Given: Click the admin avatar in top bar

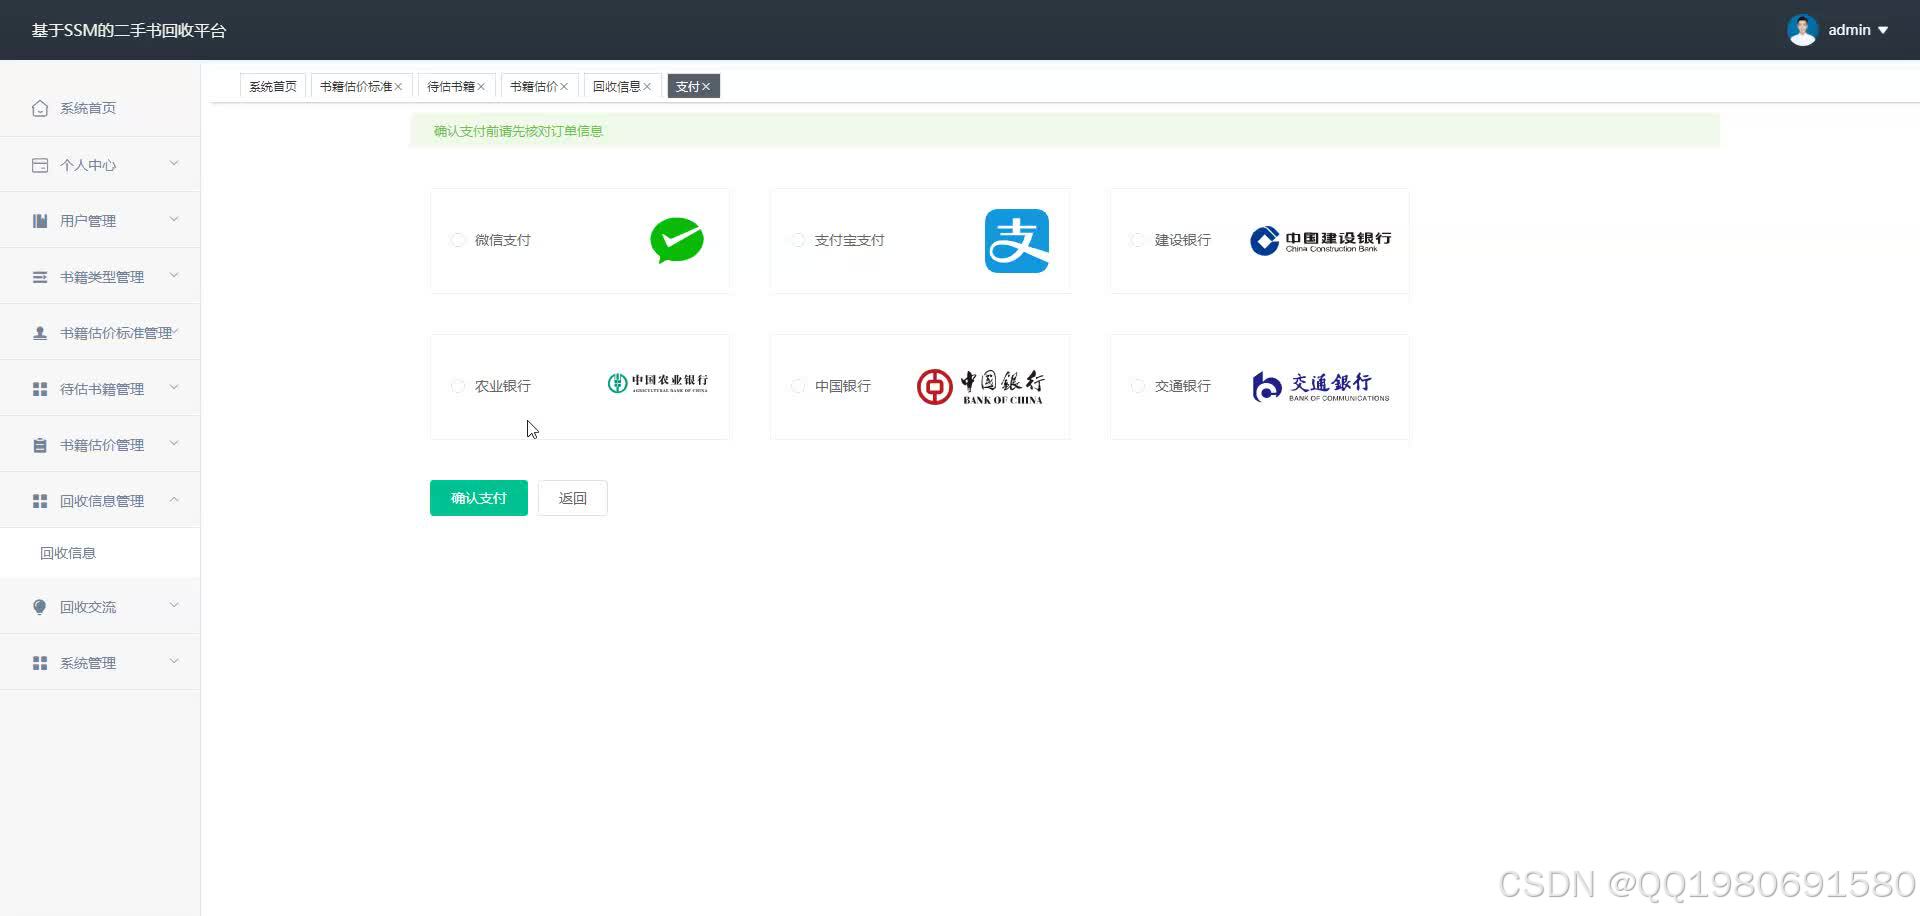Looking at the screenshot, I should (1802, 29).
